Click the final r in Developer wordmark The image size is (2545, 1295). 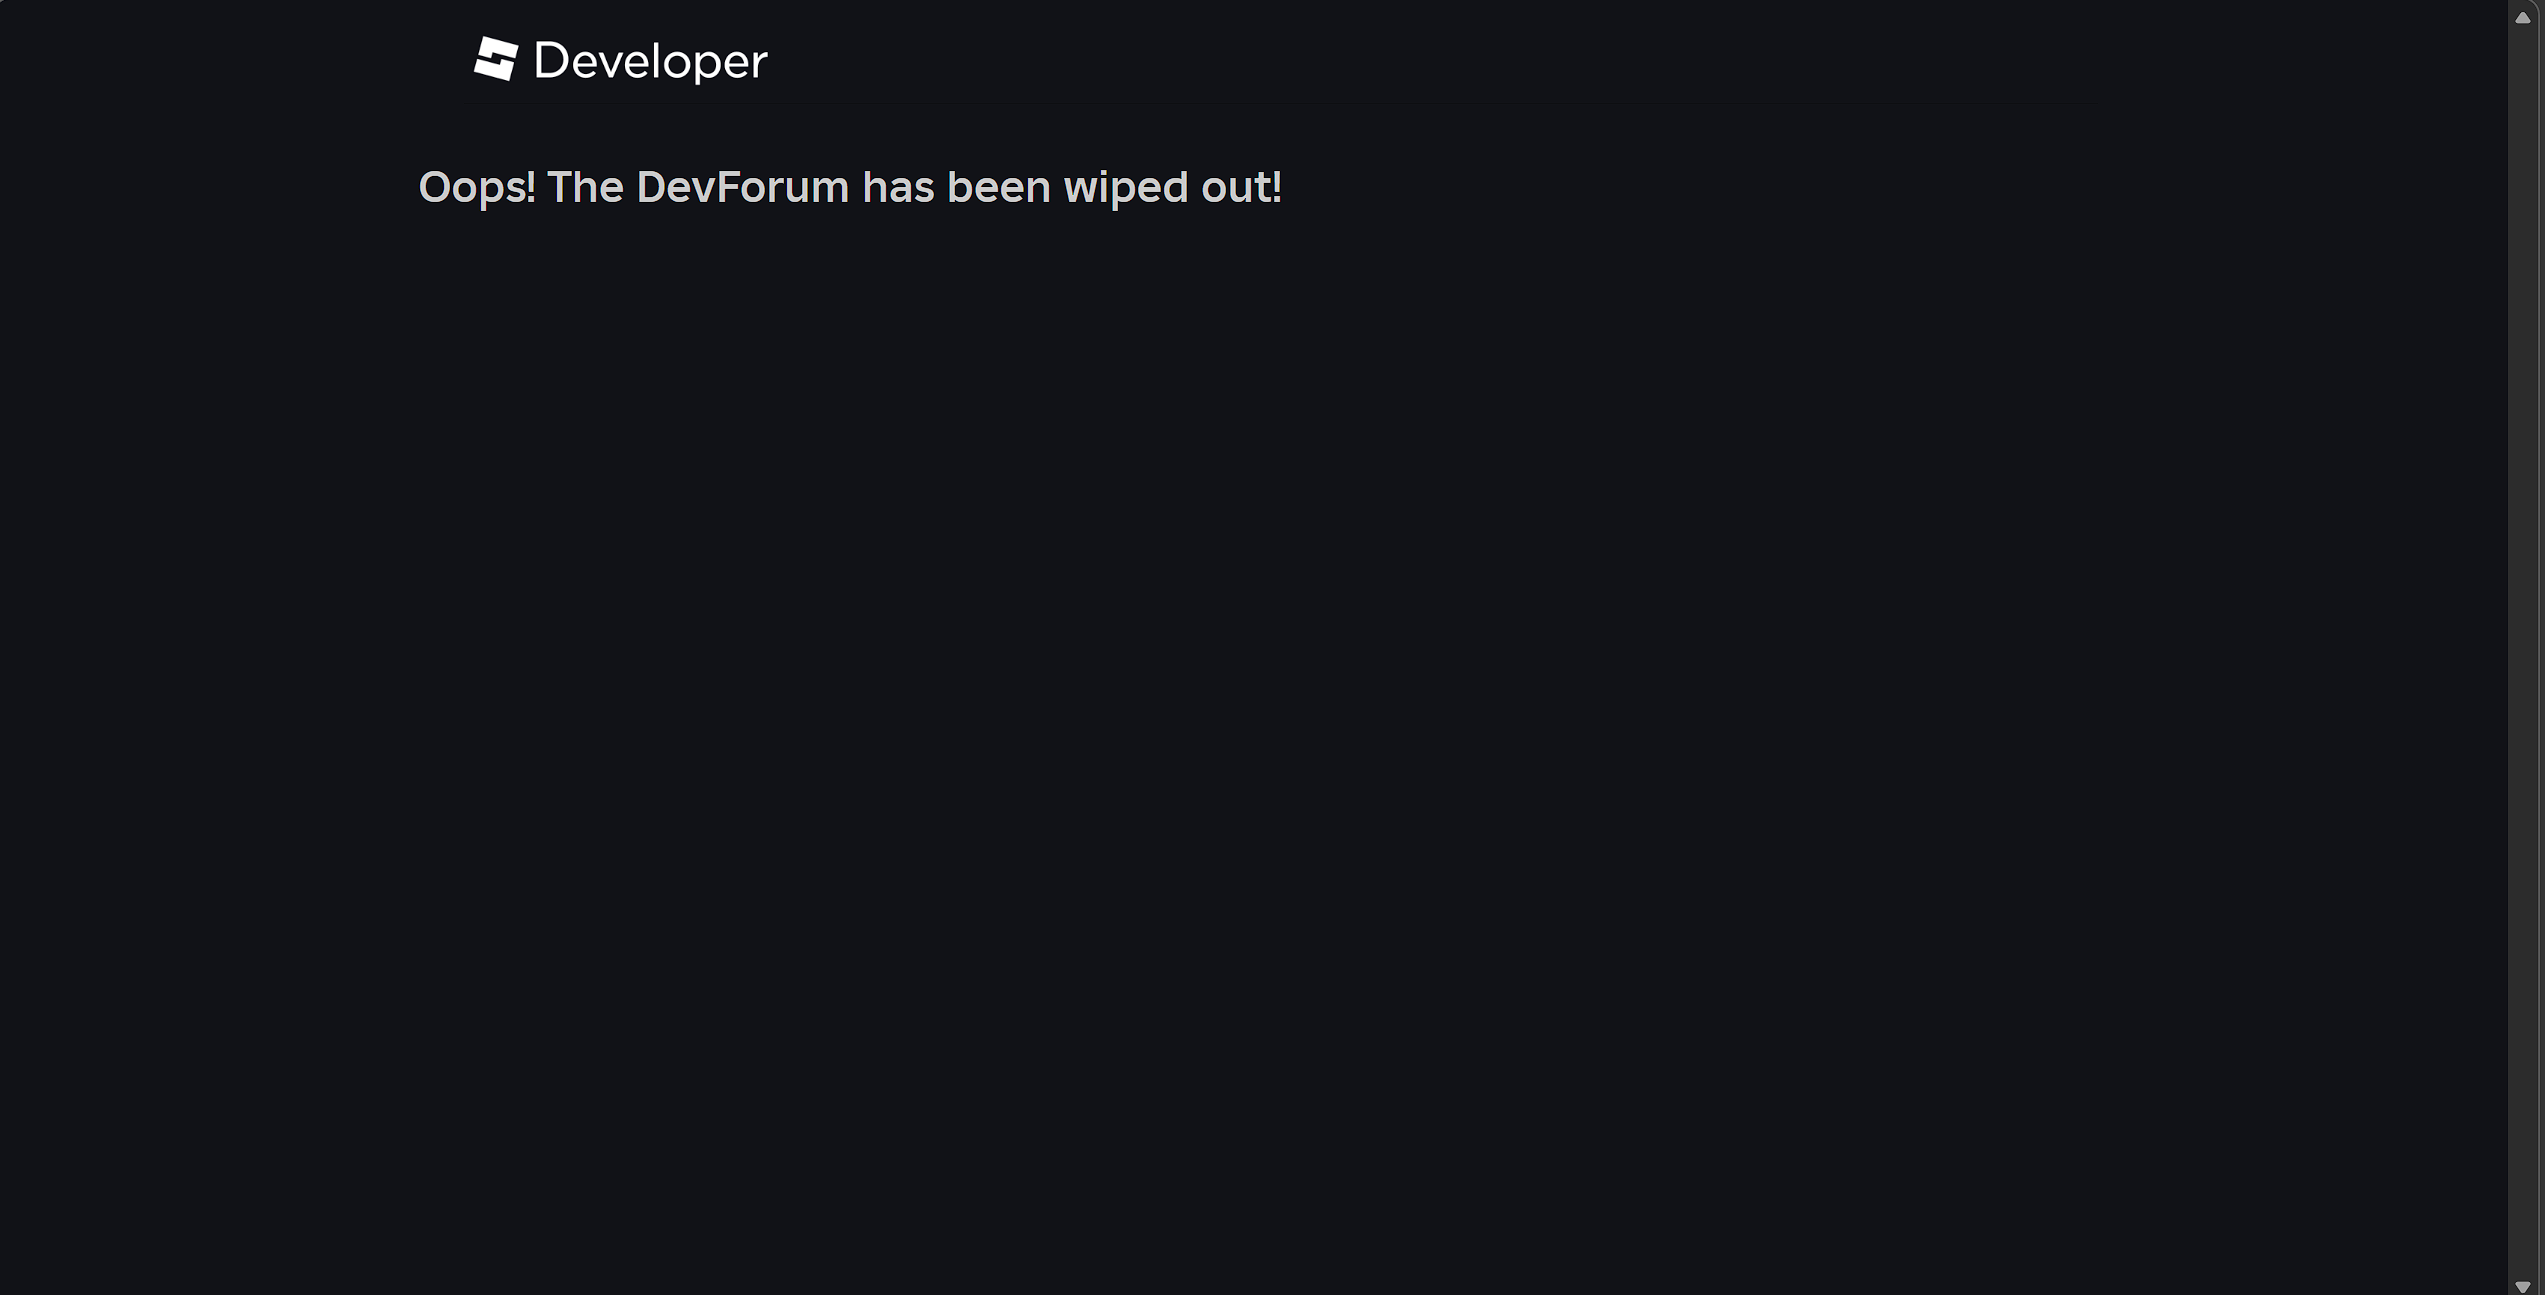tap(760, 64)
